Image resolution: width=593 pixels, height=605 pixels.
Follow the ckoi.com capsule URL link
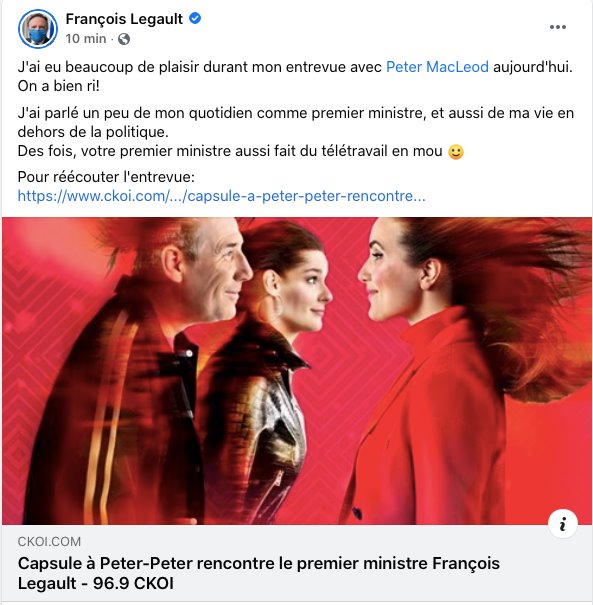pyautogui.click(x=221, y=196)
